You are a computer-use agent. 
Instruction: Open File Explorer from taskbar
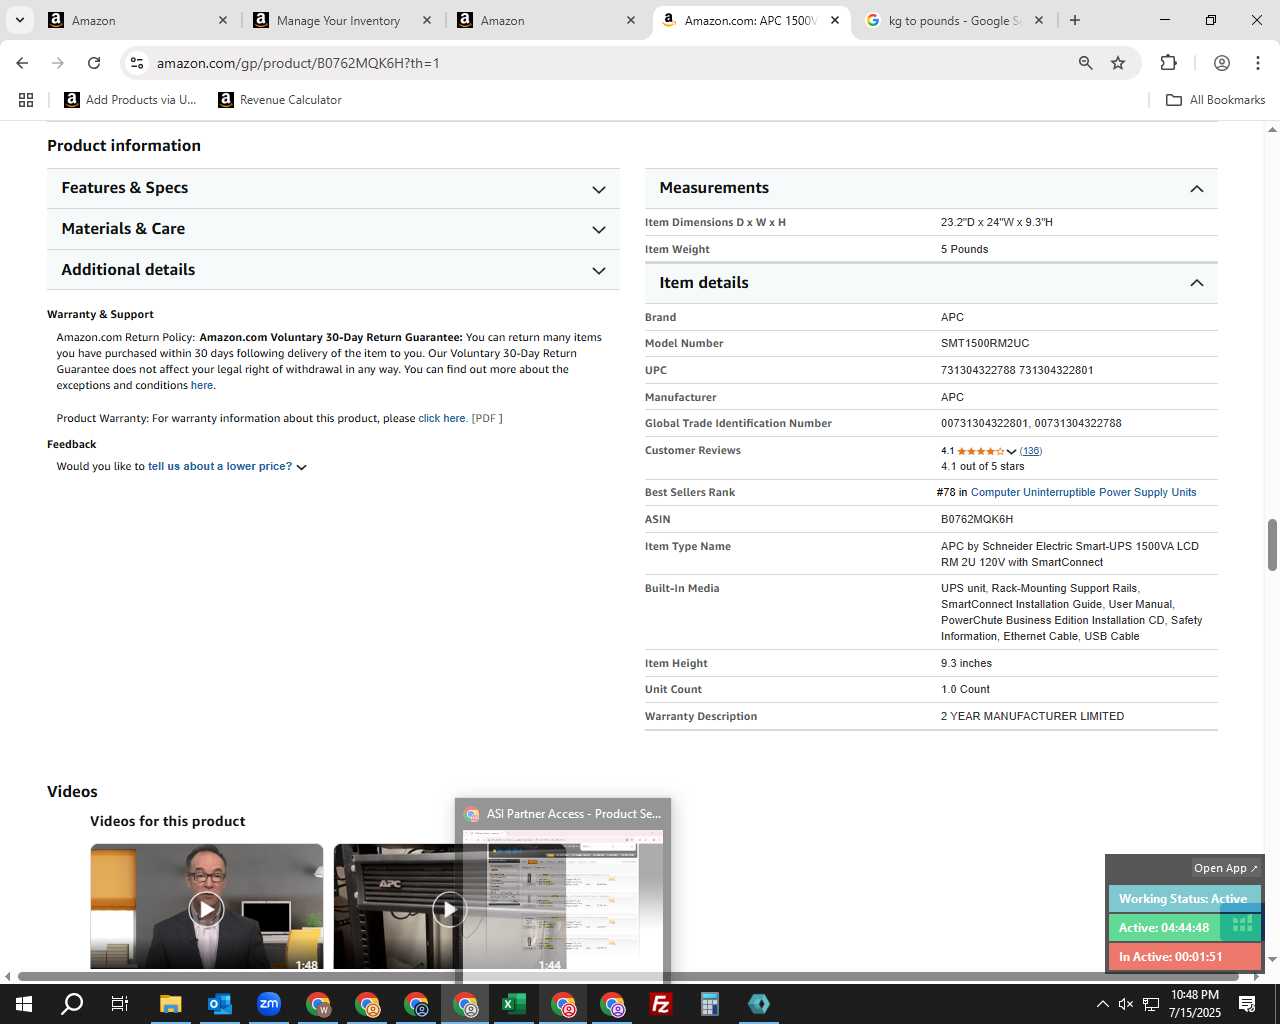tap(170, 1004)
